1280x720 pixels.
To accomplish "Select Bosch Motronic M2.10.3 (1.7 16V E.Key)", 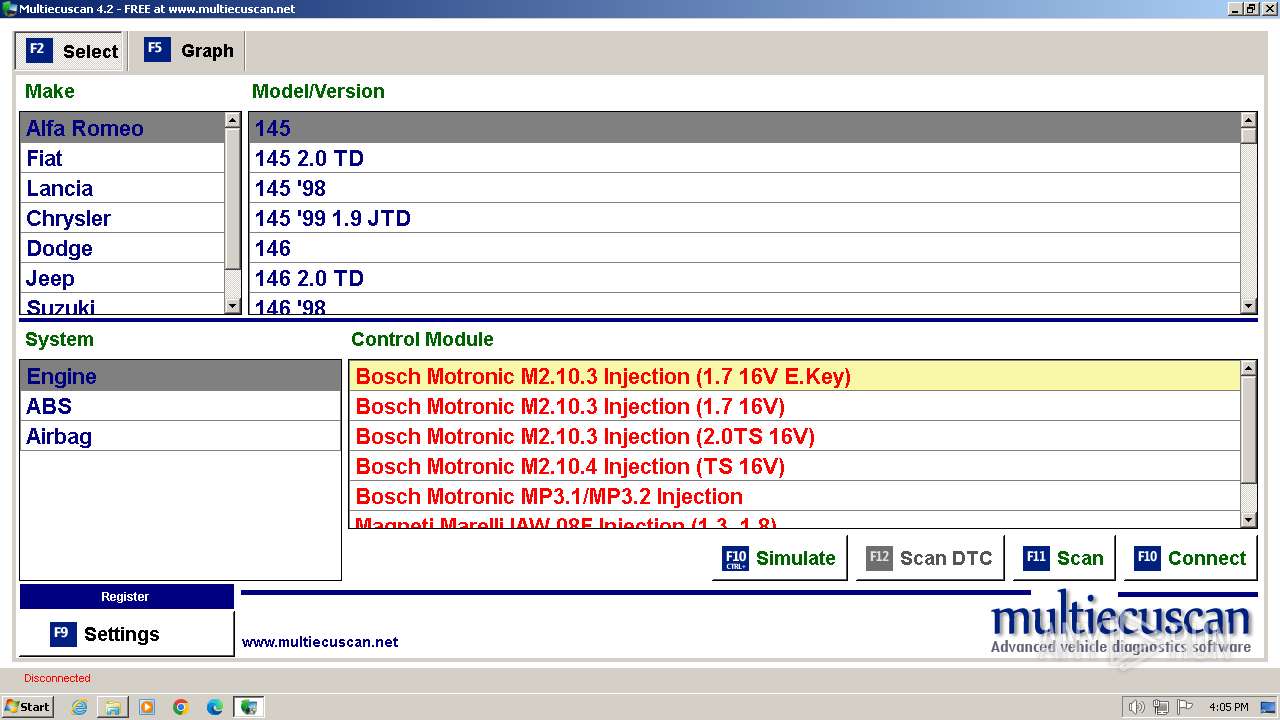I will pyautogui.click(x=795, y=376).
